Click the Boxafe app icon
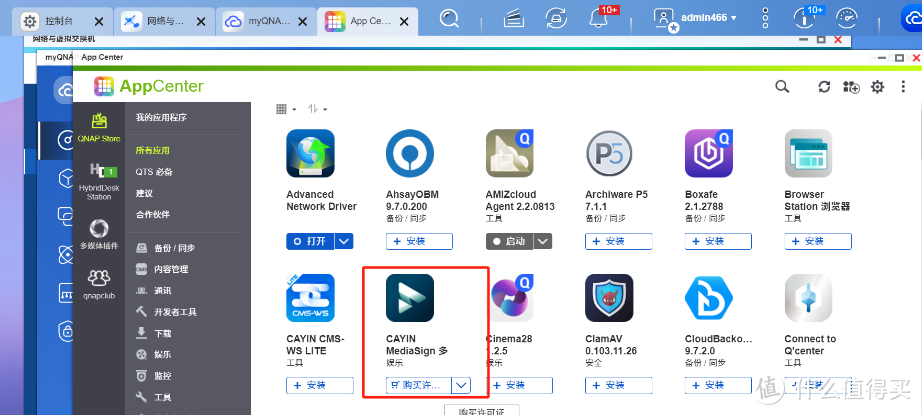This screenshot has width=922, height=415. (x=709, y=153)
